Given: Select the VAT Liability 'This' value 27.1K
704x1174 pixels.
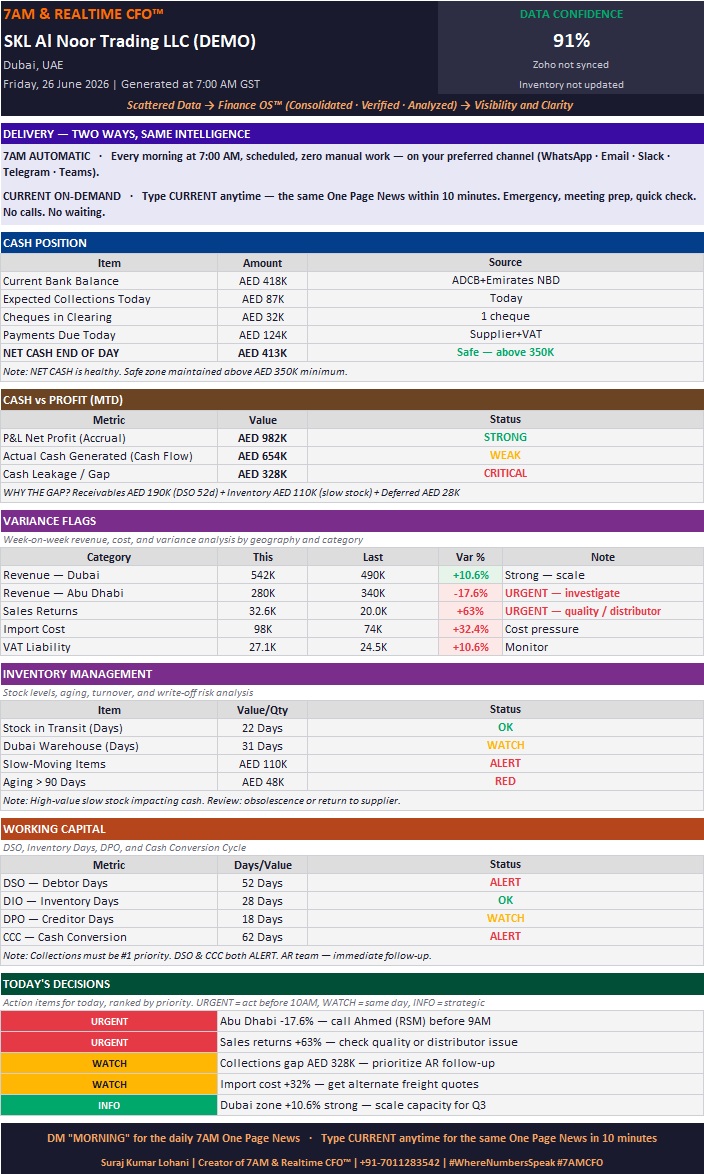Looking at the screenshot, I should (262, 647).
